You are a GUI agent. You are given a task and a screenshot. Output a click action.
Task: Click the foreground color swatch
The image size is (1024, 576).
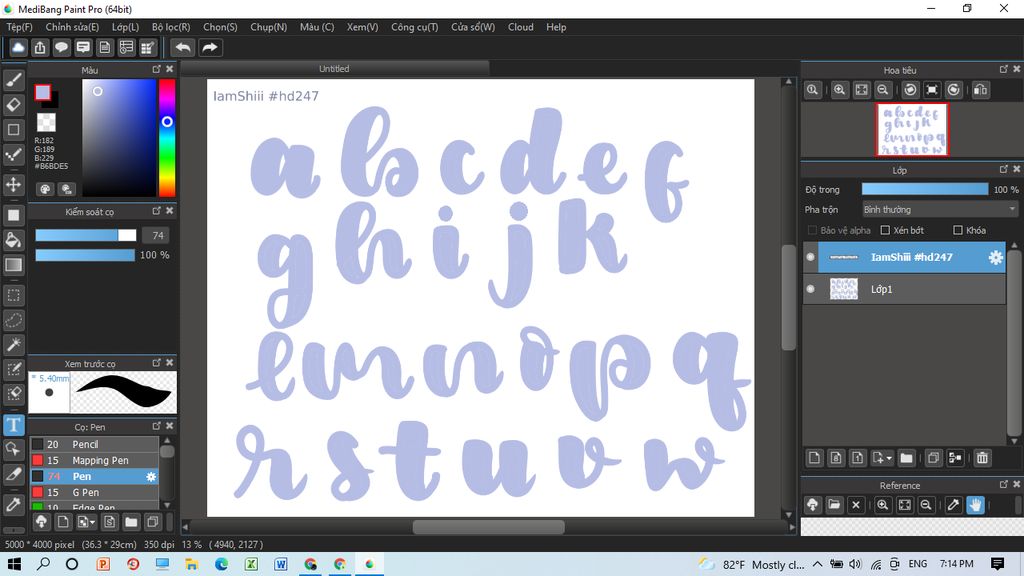pyautogui.click(x=43, y=92)
